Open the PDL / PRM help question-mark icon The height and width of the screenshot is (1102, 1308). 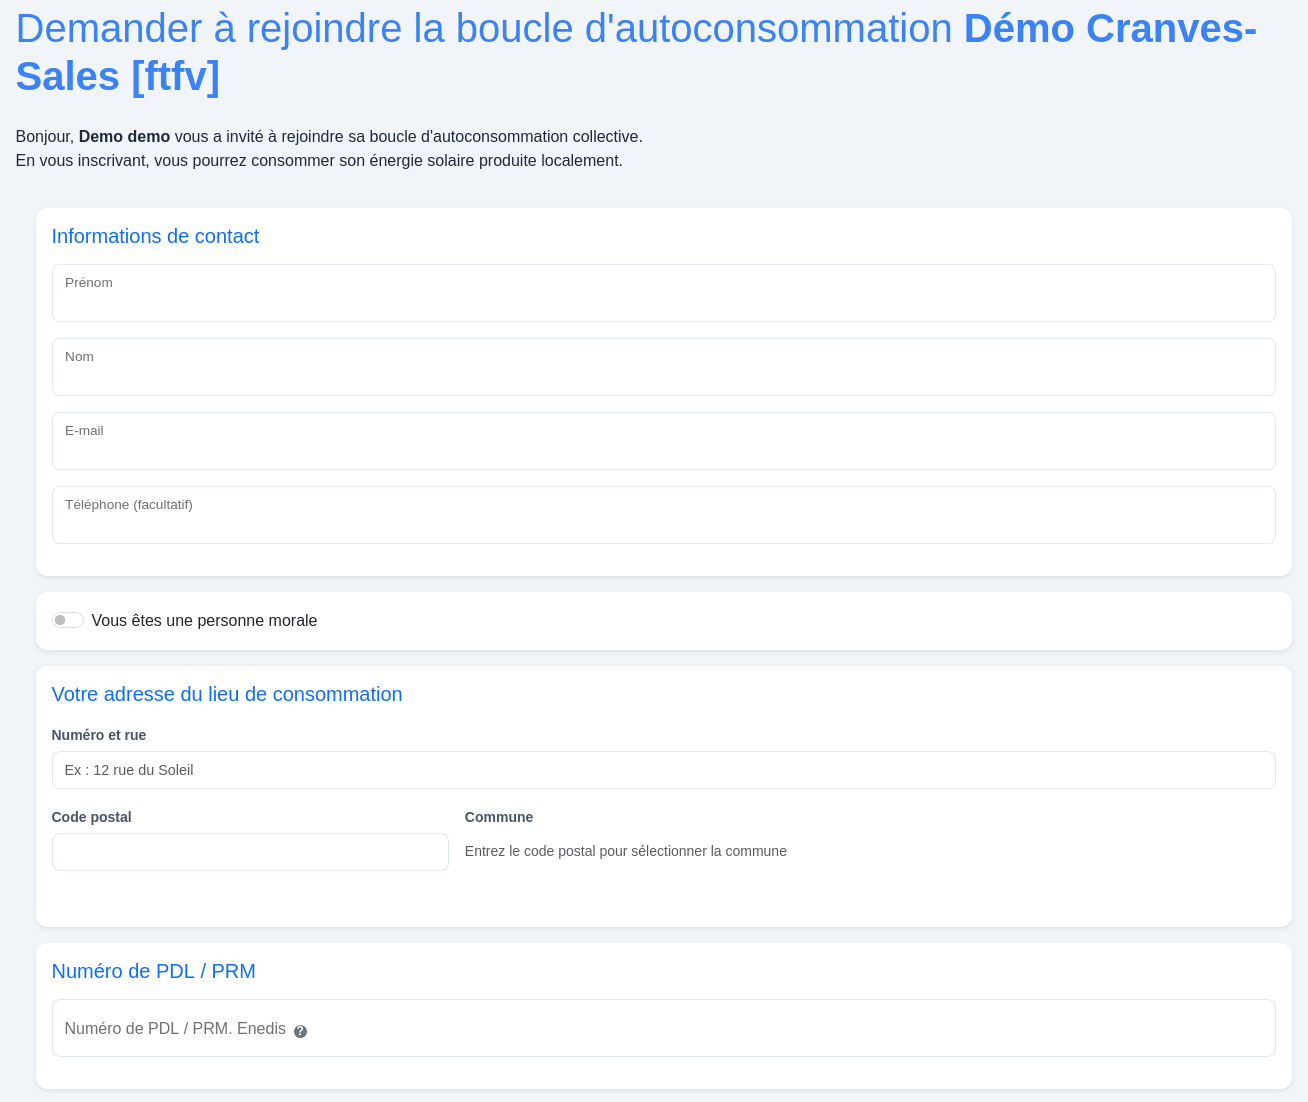(x=300, y=1031)
